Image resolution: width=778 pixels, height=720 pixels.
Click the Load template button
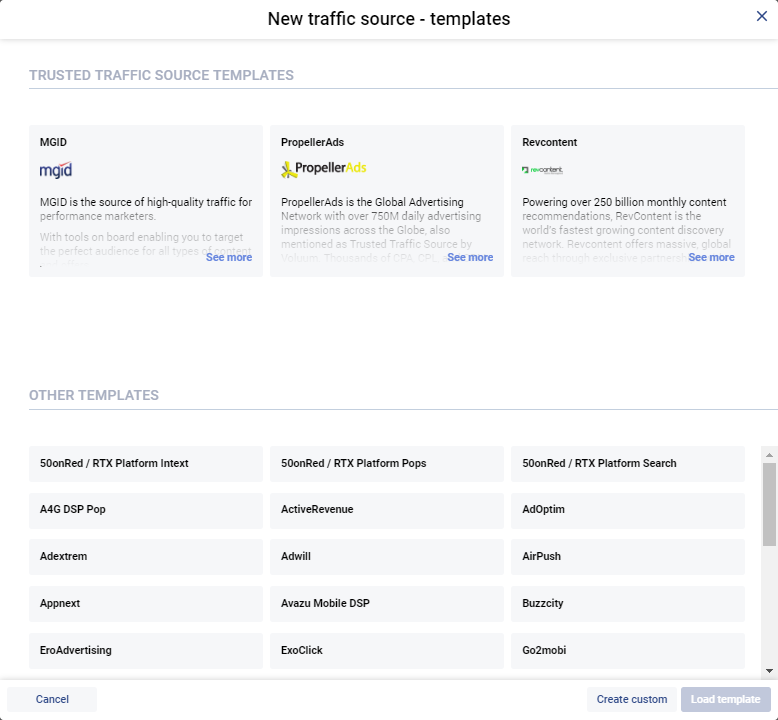tap(725, 699)
